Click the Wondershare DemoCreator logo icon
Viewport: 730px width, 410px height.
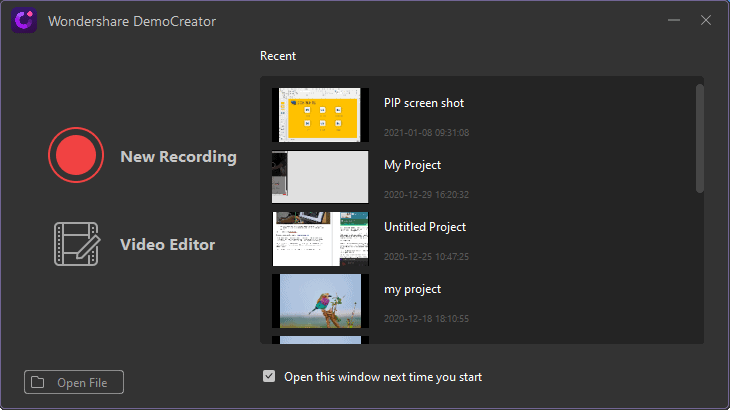[x=24, y=20]
